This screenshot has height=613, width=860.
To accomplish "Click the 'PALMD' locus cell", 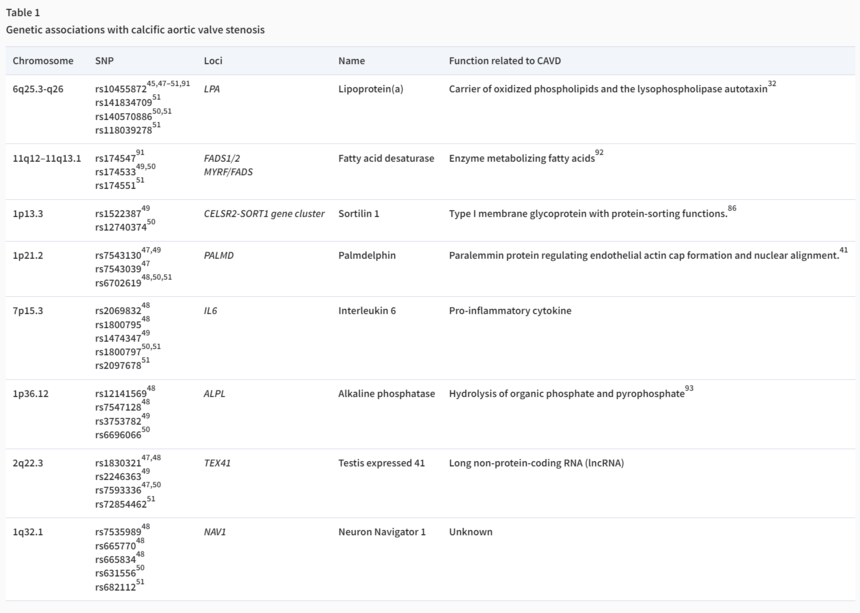I will [x=219, y=256].
